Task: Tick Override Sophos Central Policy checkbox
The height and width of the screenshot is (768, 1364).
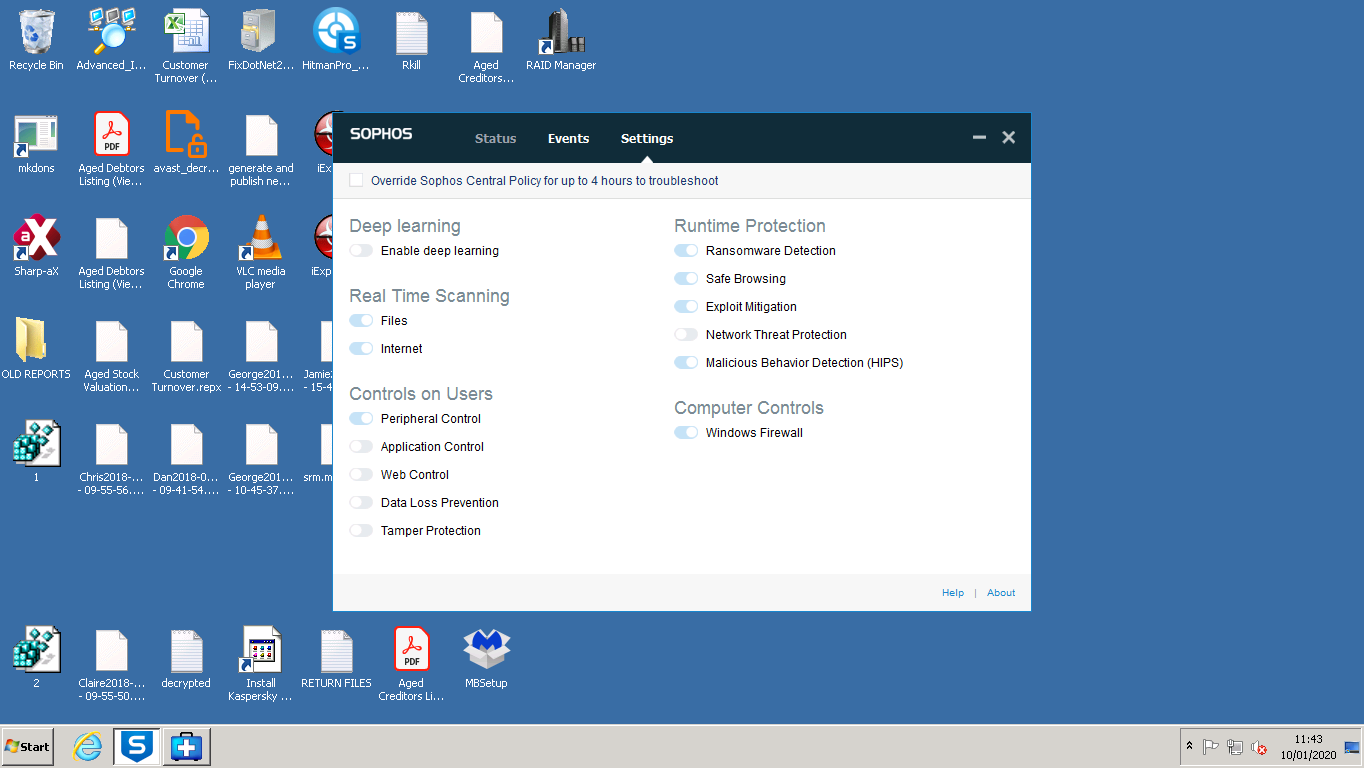Action: 356,180
